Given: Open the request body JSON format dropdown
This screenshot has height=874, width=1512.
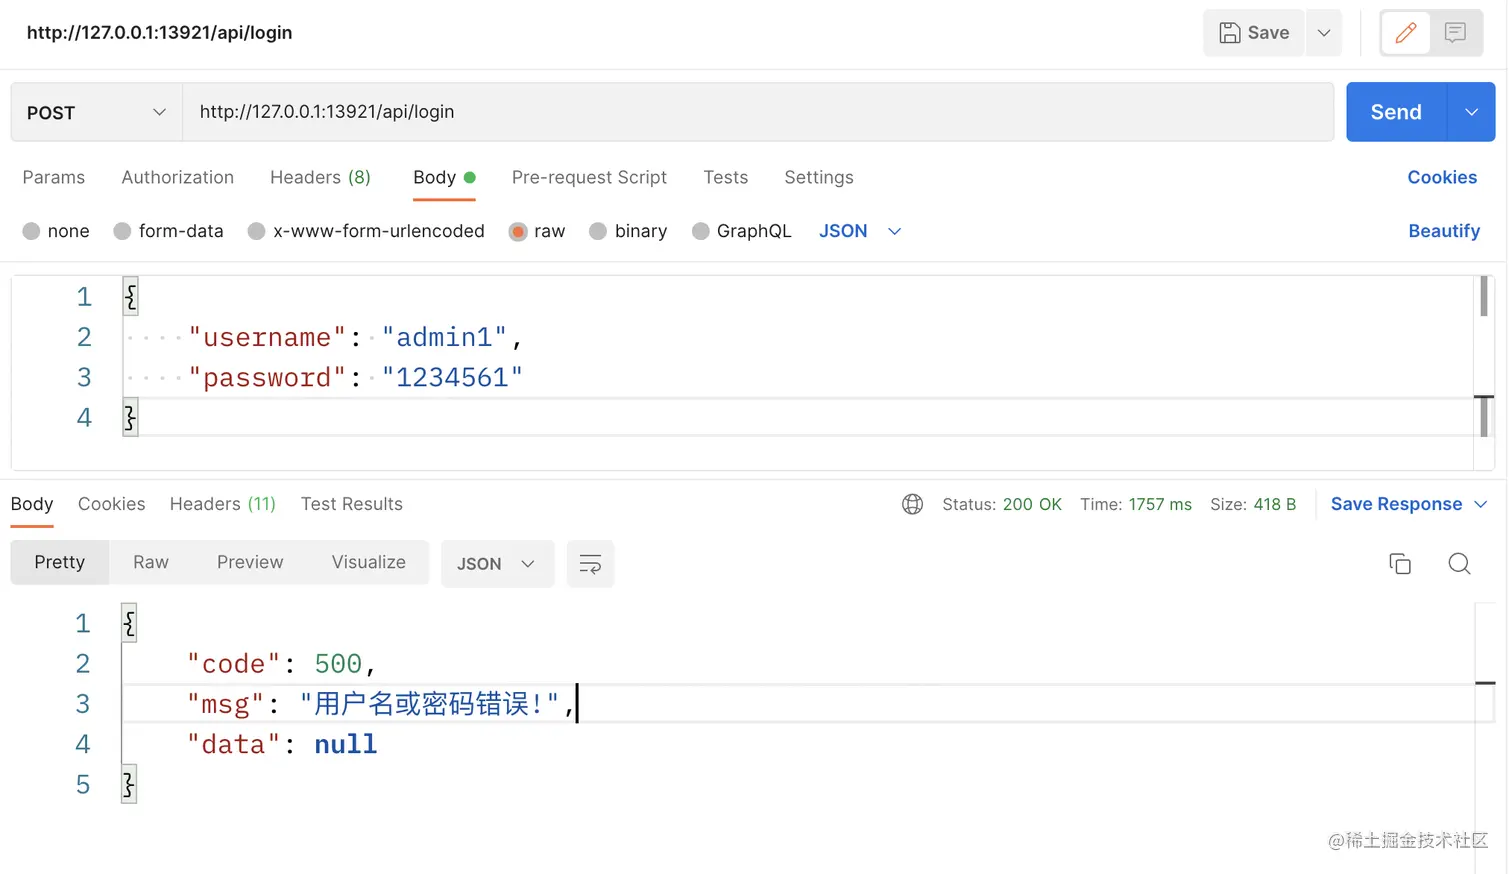Looking at the screenshot, I should point(860,231).
